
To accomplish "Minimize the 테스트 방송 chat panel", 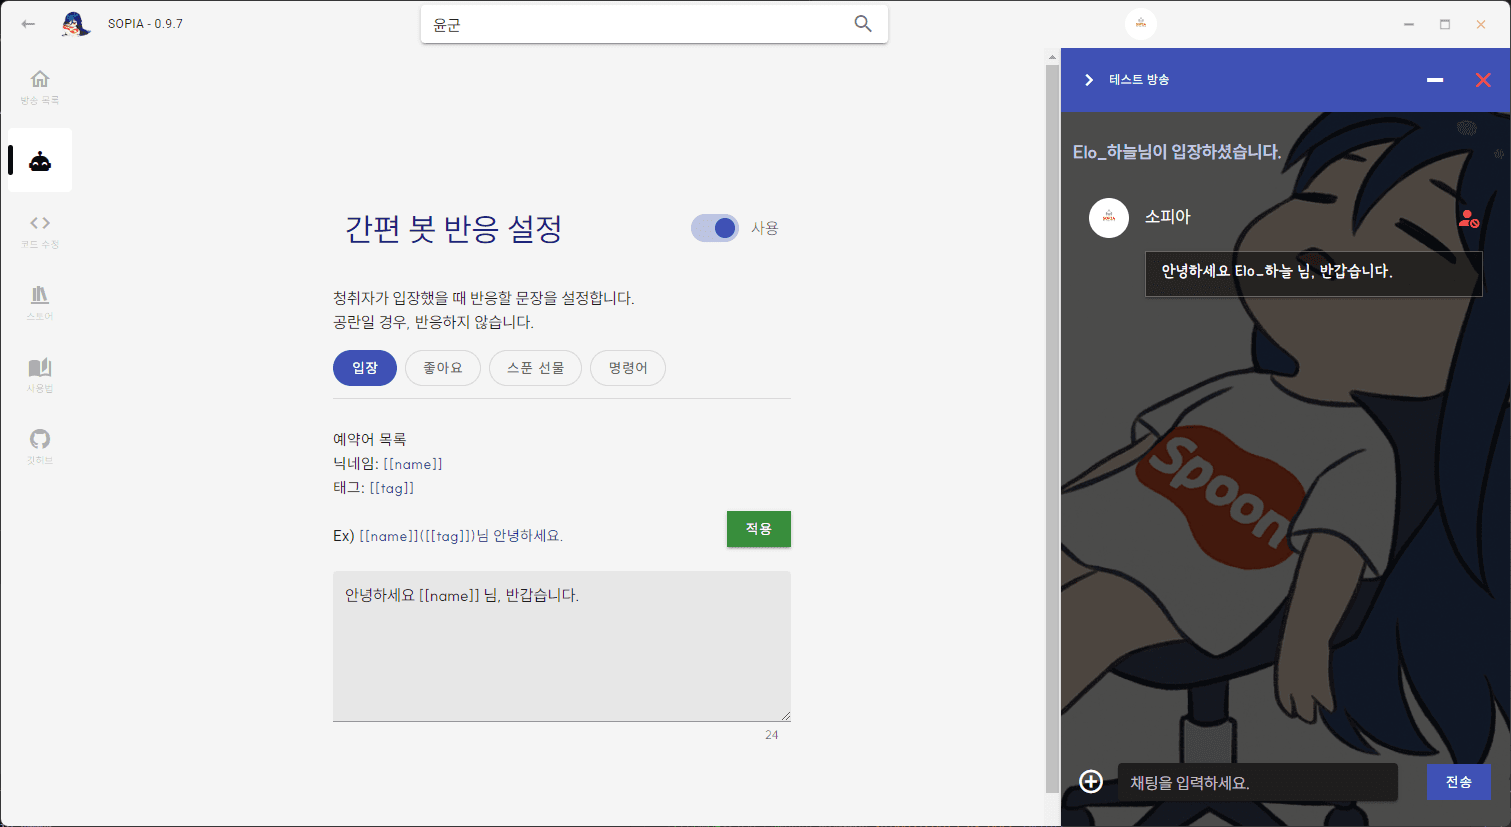I will (x=1435, y=80).
